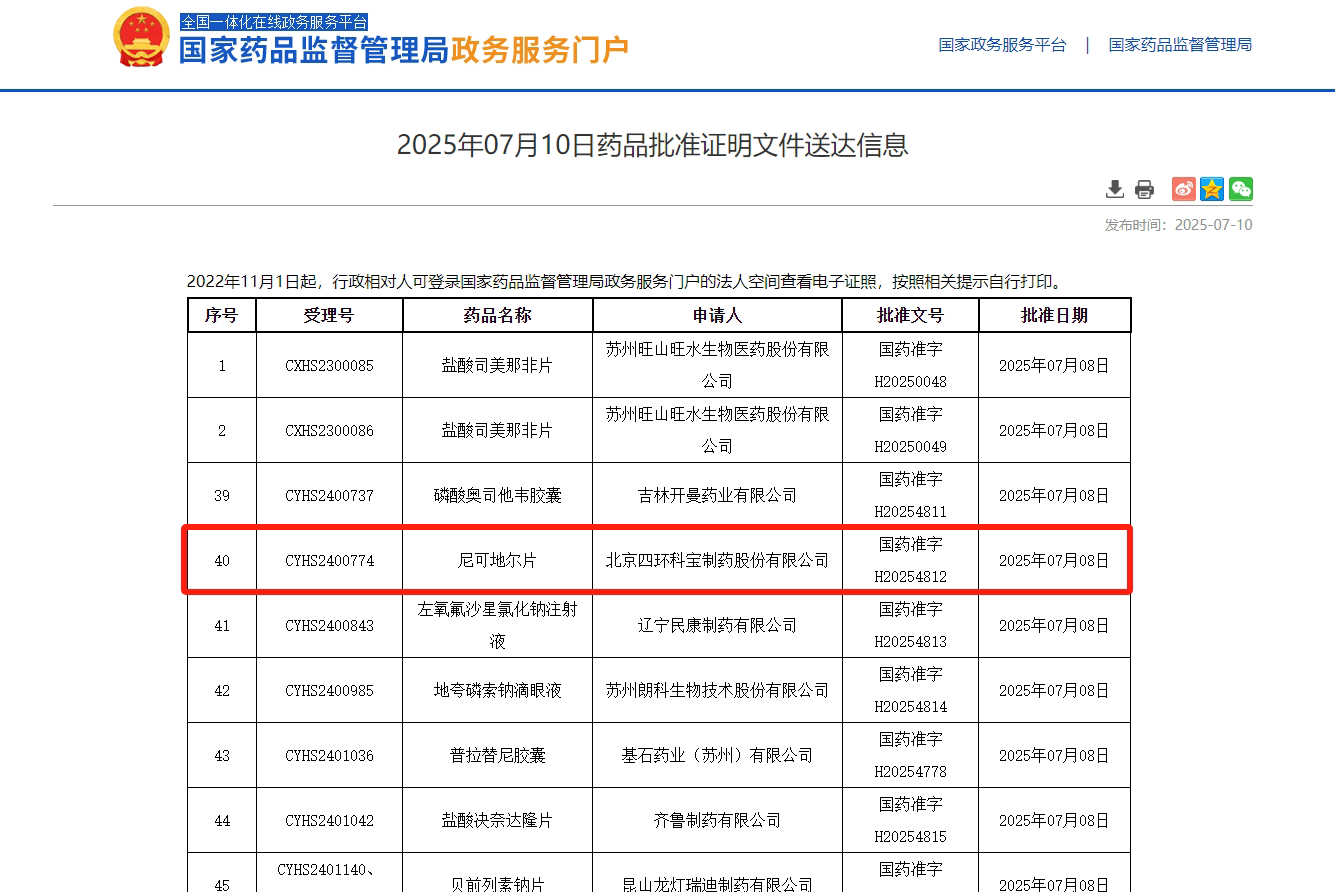Select acceptance number CYHS2400774

pos(329,561)
